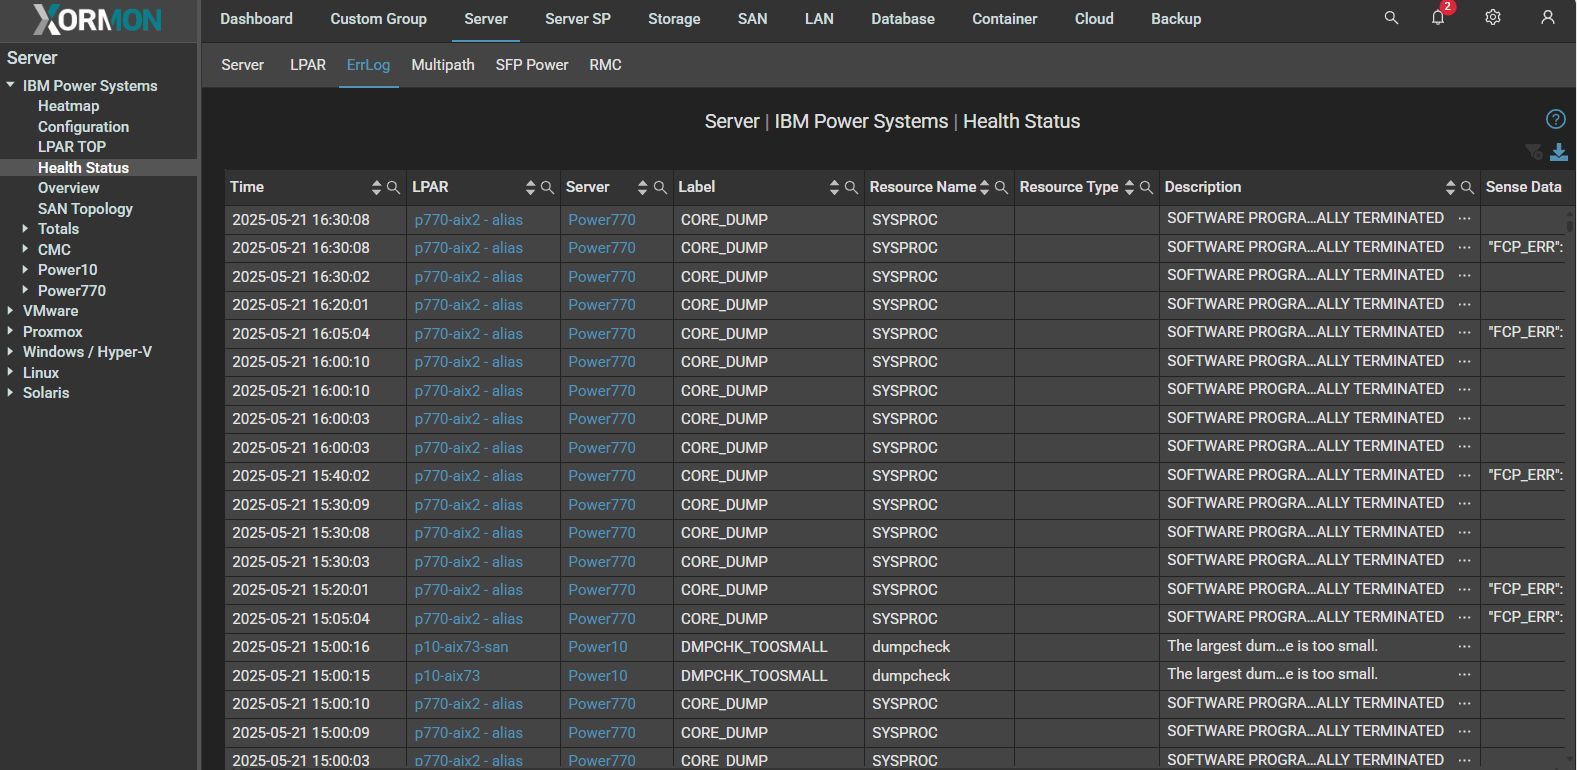Open LPAR TOP in the sidebar
1577x770 pixels.
point(72,147)
